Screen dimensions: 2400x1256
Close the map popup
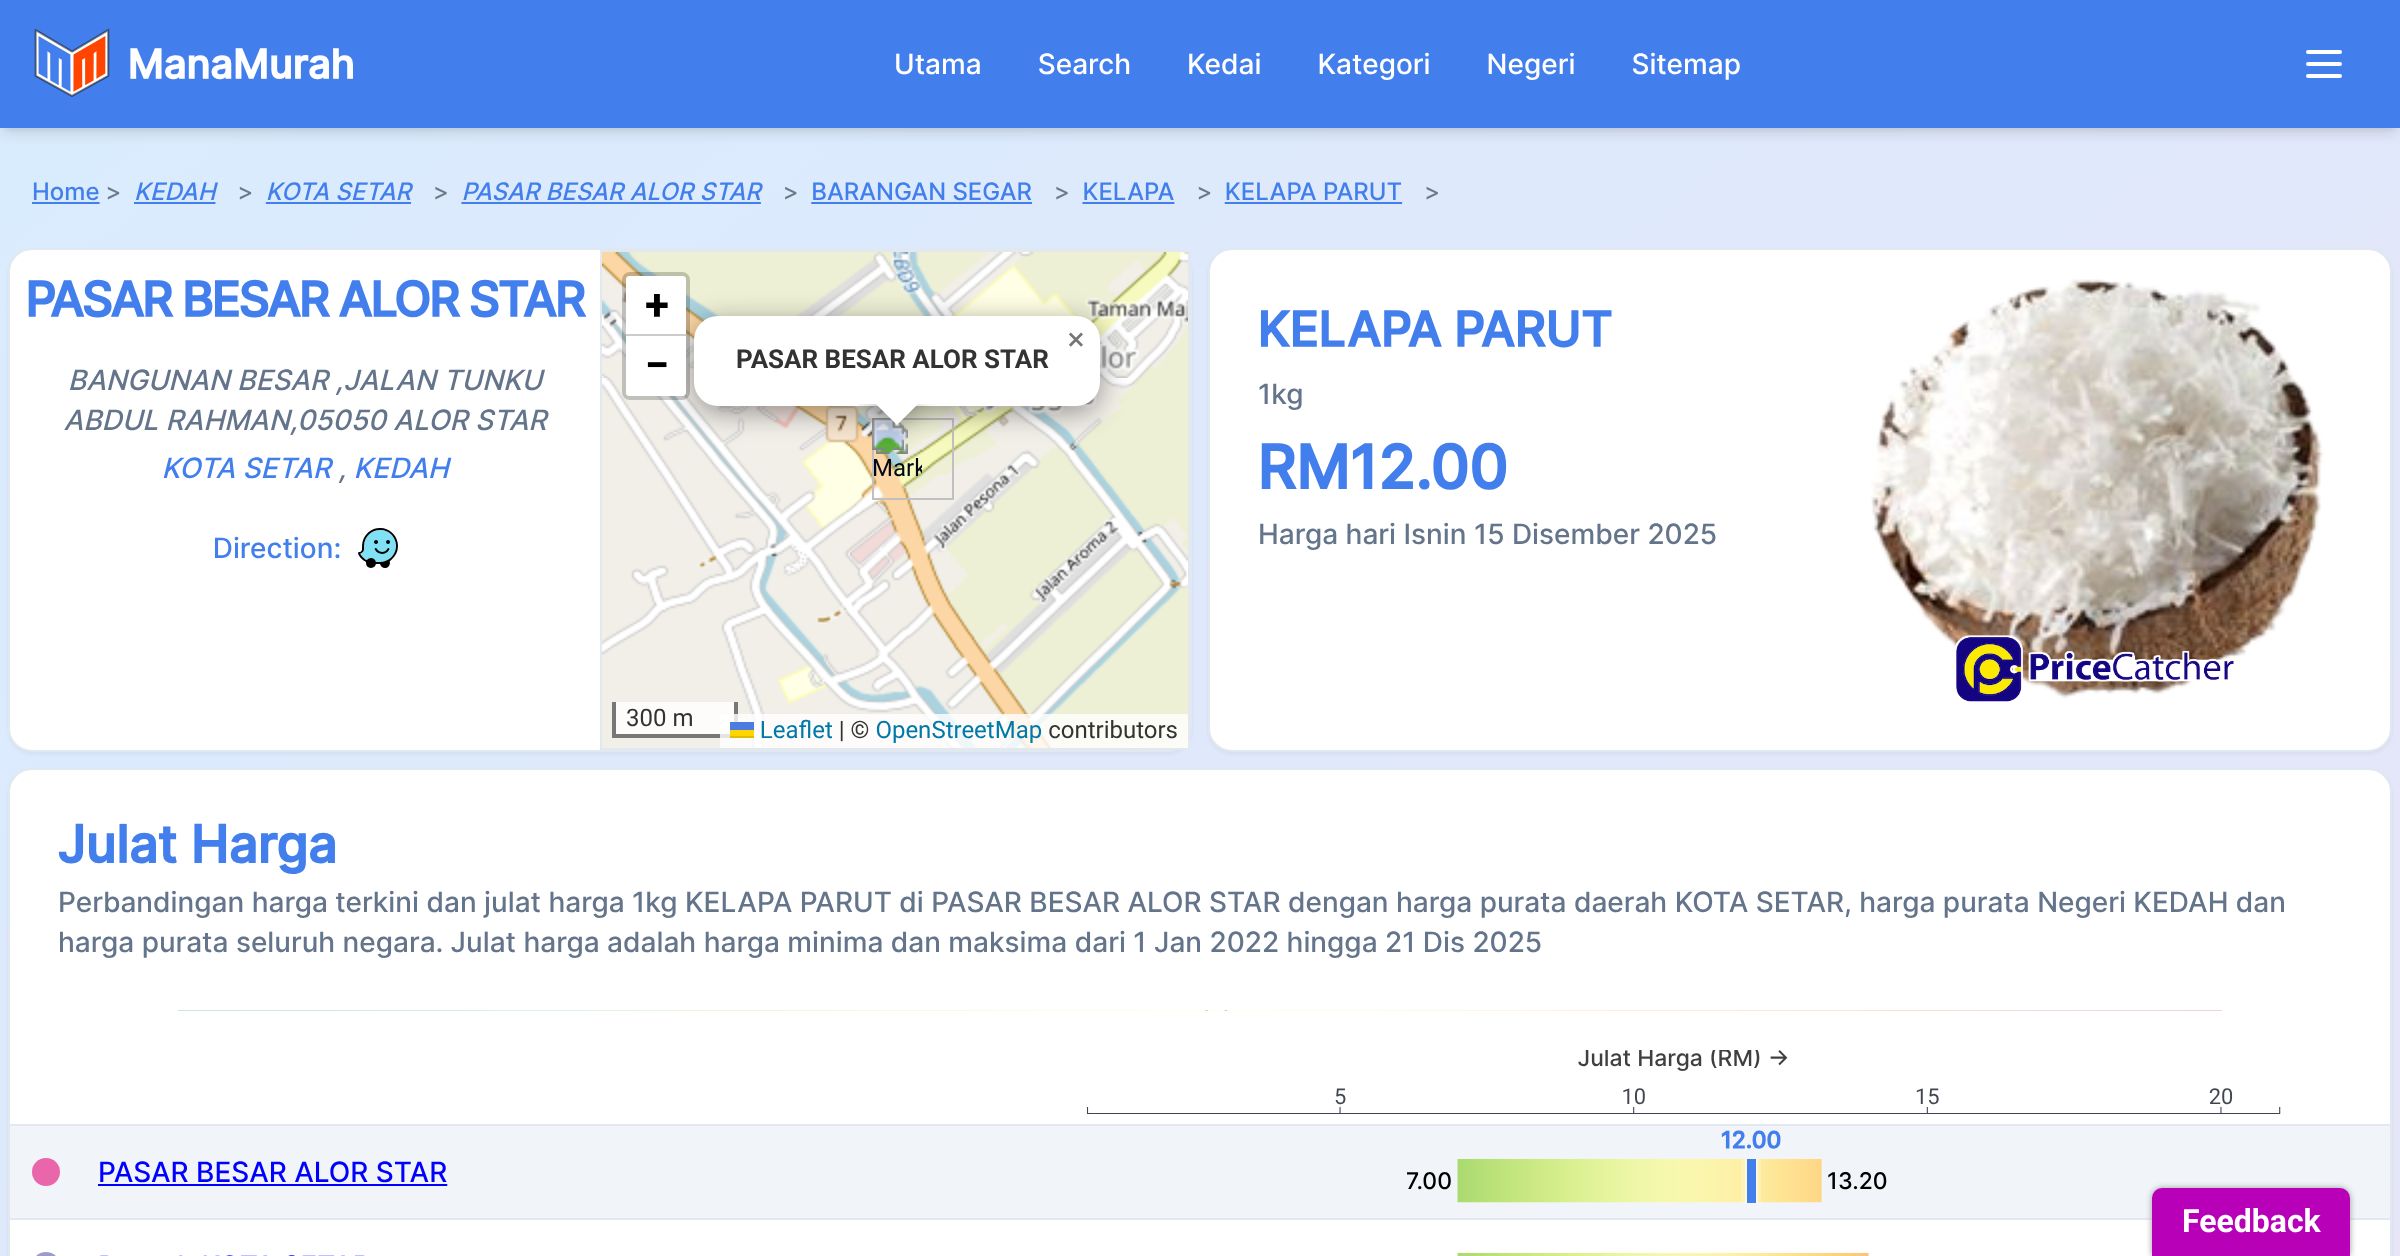pos(1075,340)
